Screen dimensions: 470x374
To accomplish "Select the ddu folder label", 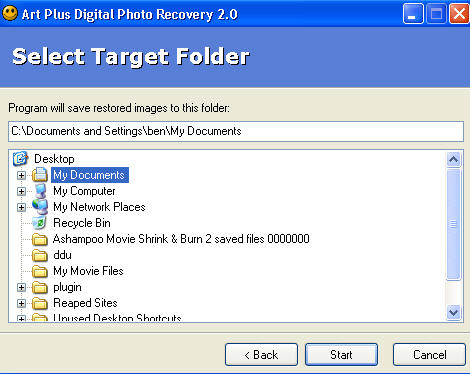I will coord(62,255).
